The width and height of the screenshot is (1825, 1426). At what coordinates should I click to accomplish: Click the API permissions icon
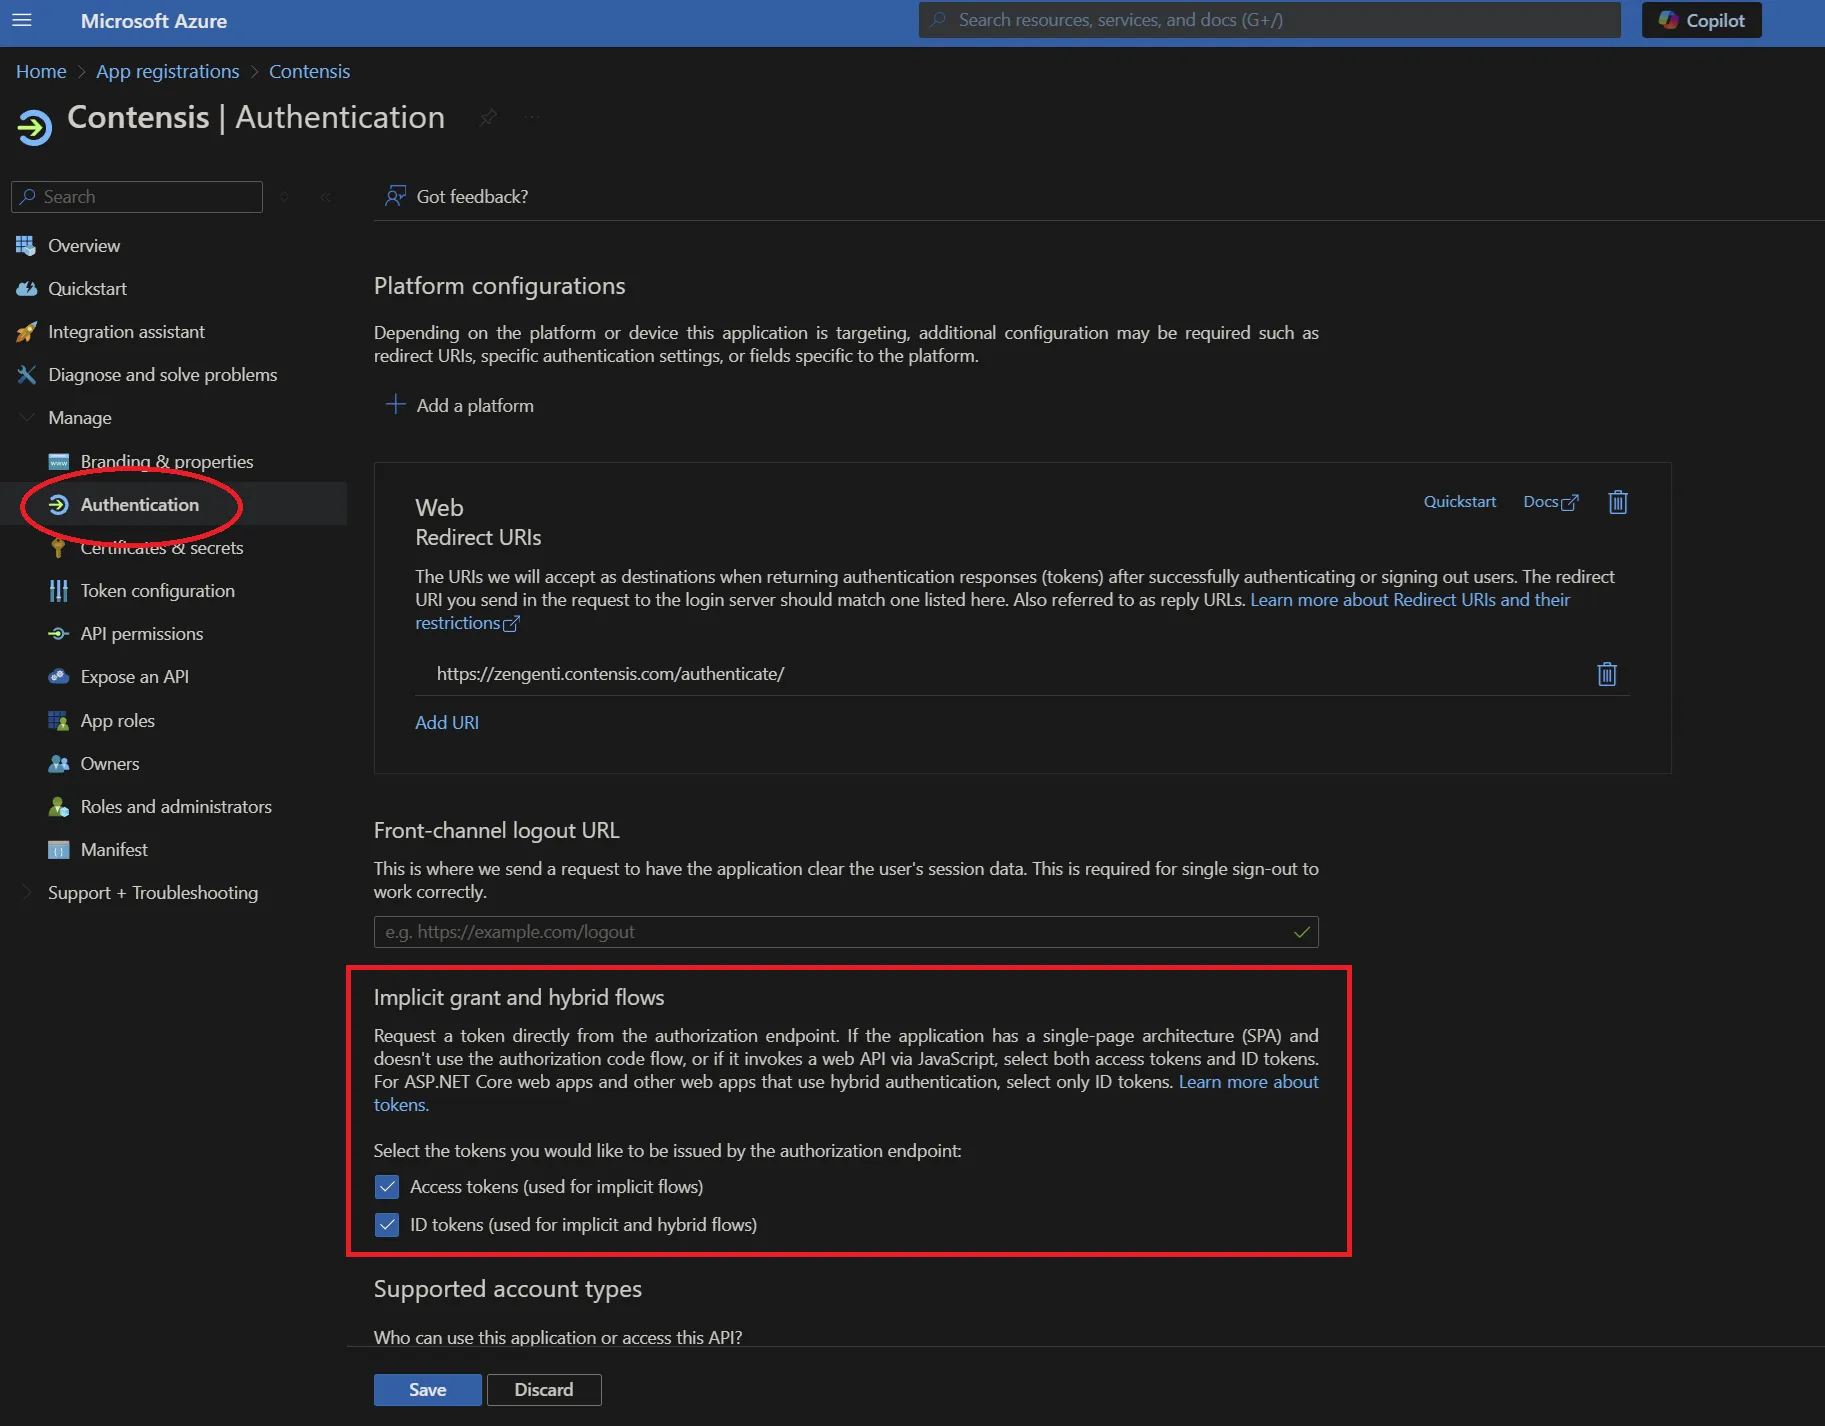click(59, 634)
